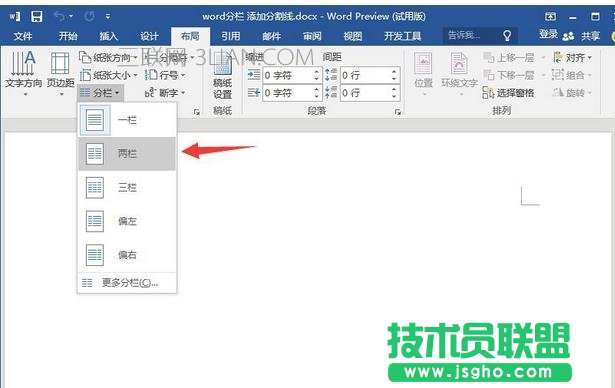
Task: Switch to the 邮件 tab
Action: click(271, 36)
